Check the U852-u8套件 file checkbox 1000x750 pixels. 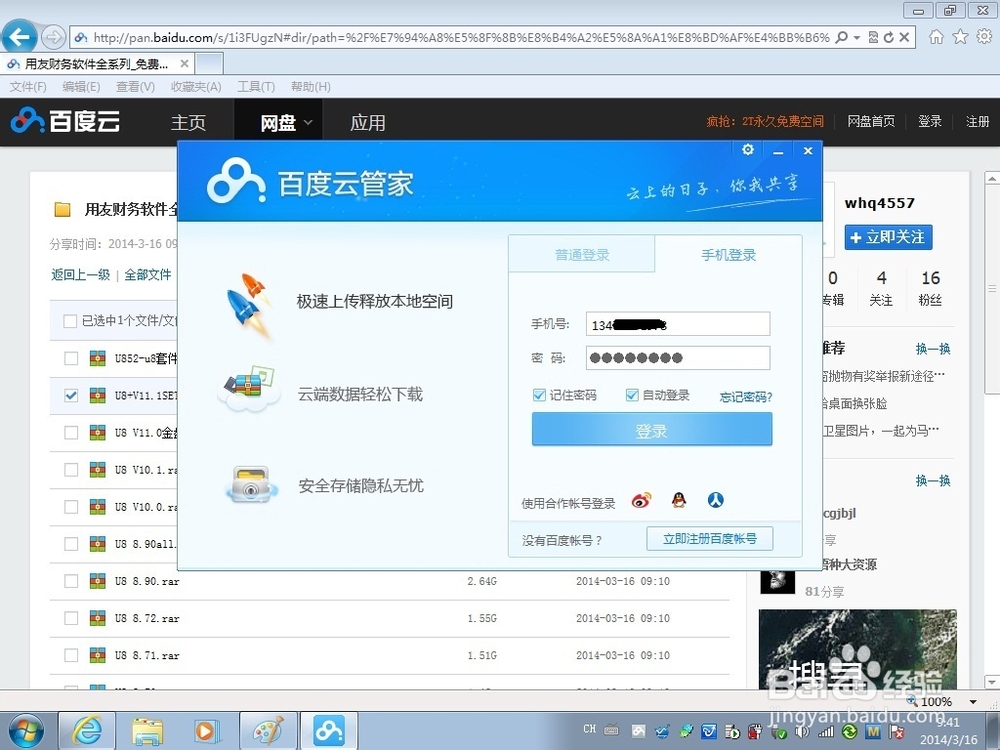[71, 358]
